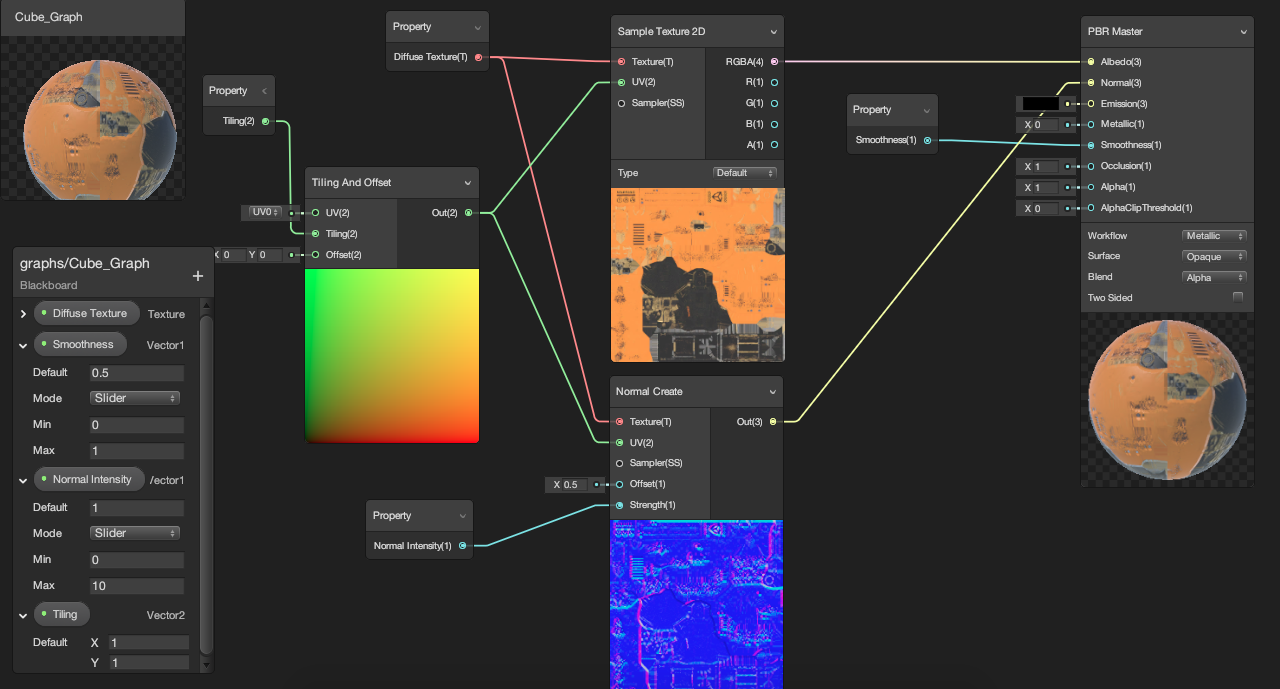Open the UV0 channel dropdown
Image resolution: width=1280 pixels, height=689 pixels.
[265, 213]
